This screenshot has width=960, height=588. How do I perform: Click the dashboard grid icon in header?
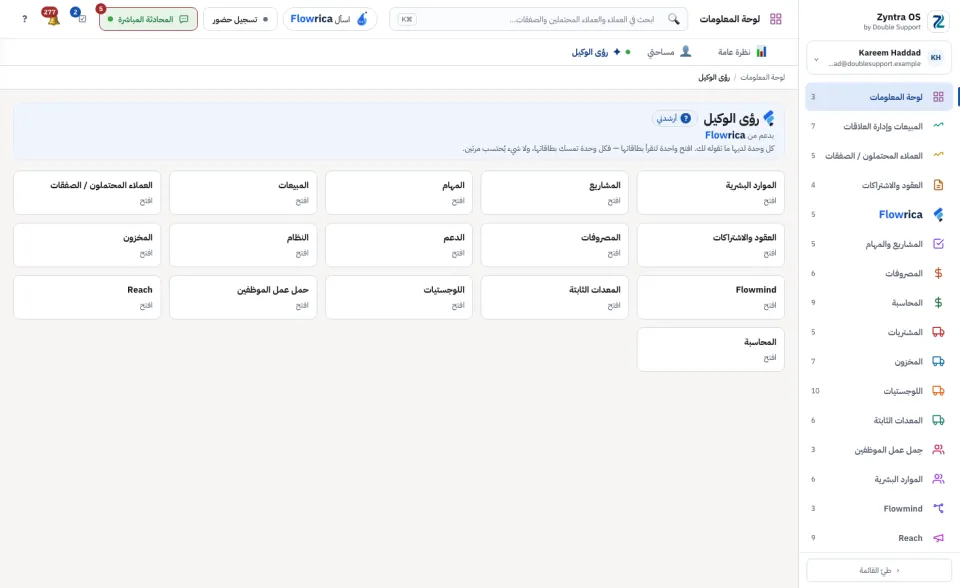click(776, 19)
